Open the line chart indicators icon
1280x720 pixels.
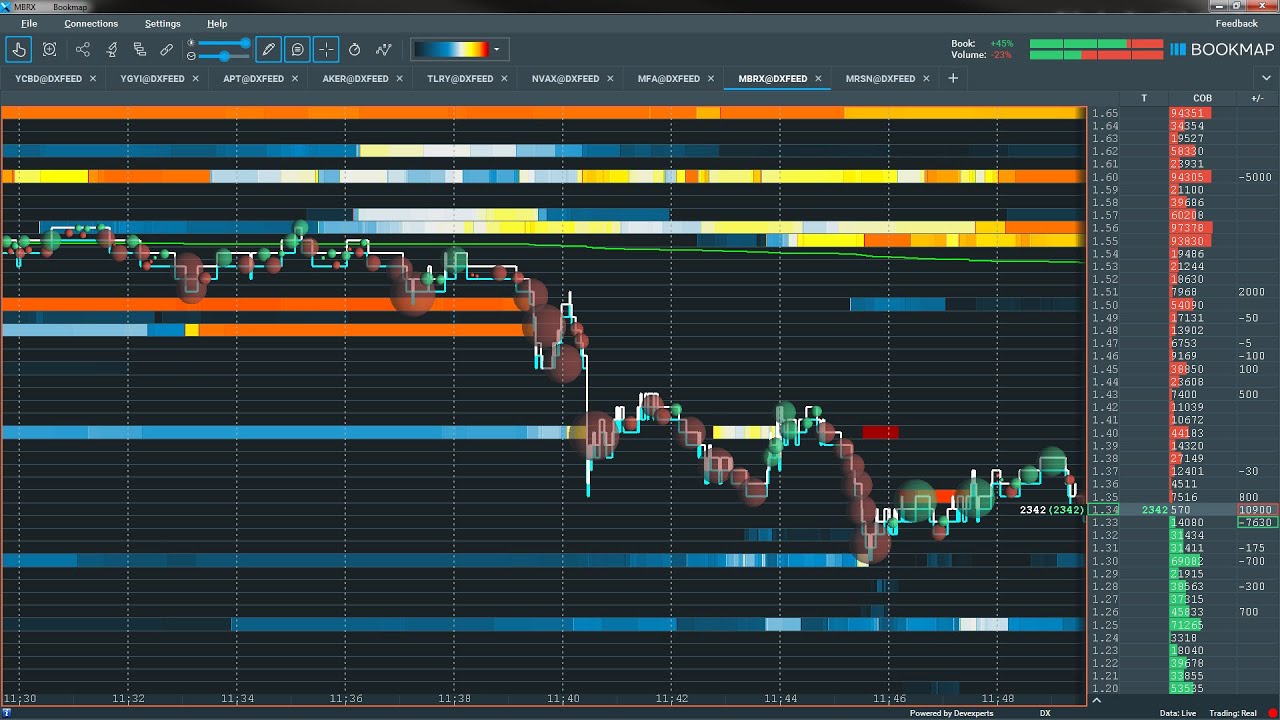(x=384, y=49)
